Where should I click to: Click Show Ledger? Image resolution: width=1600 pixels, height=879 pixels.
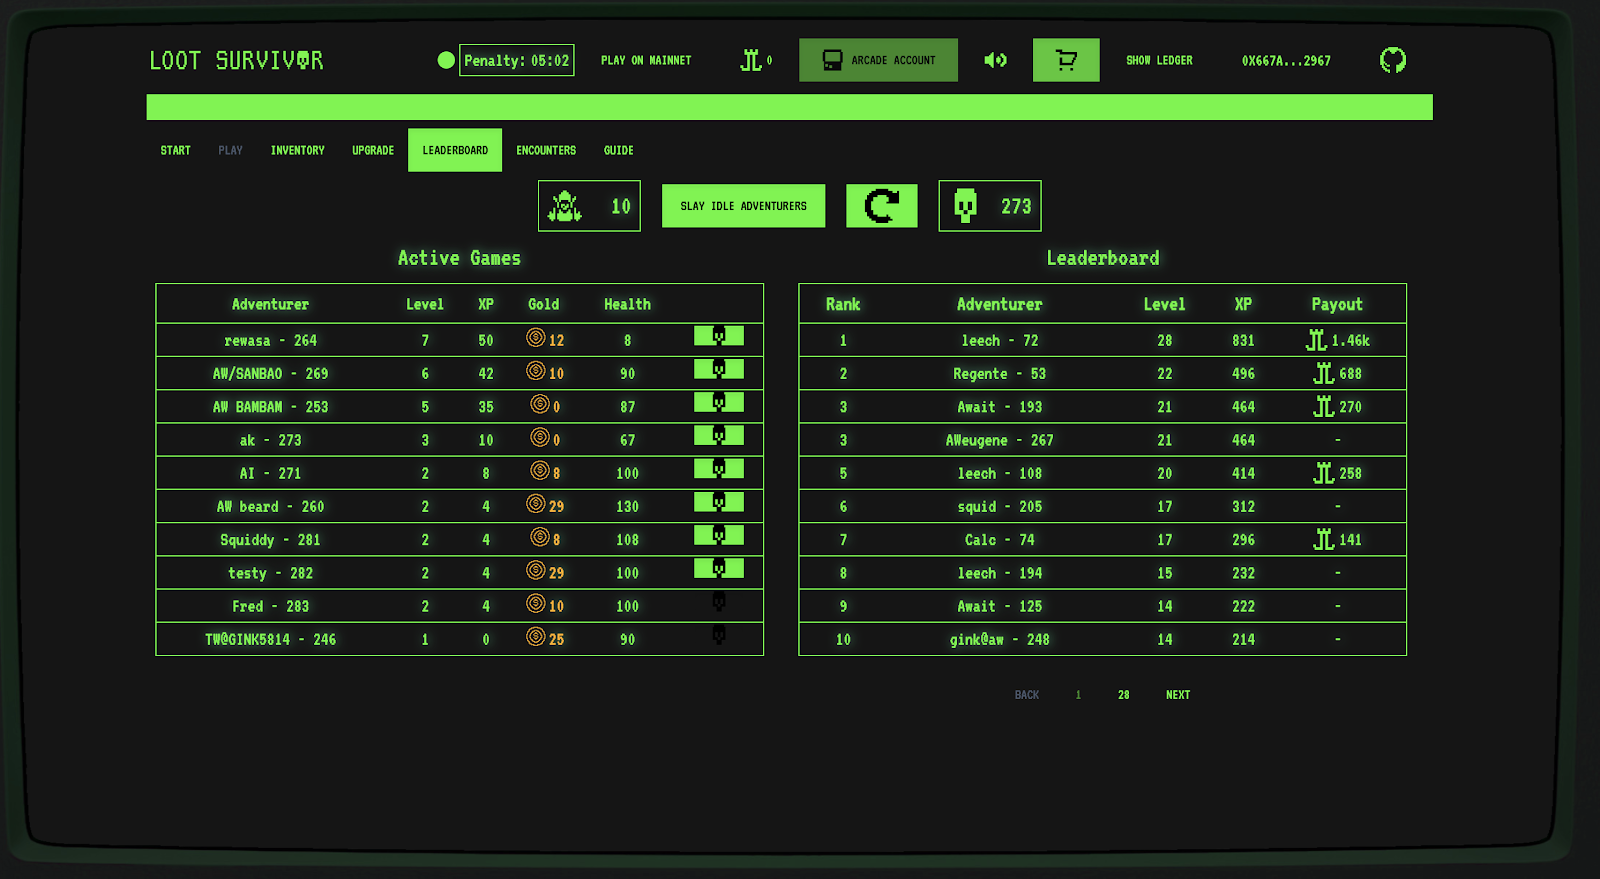[1159, 60]
